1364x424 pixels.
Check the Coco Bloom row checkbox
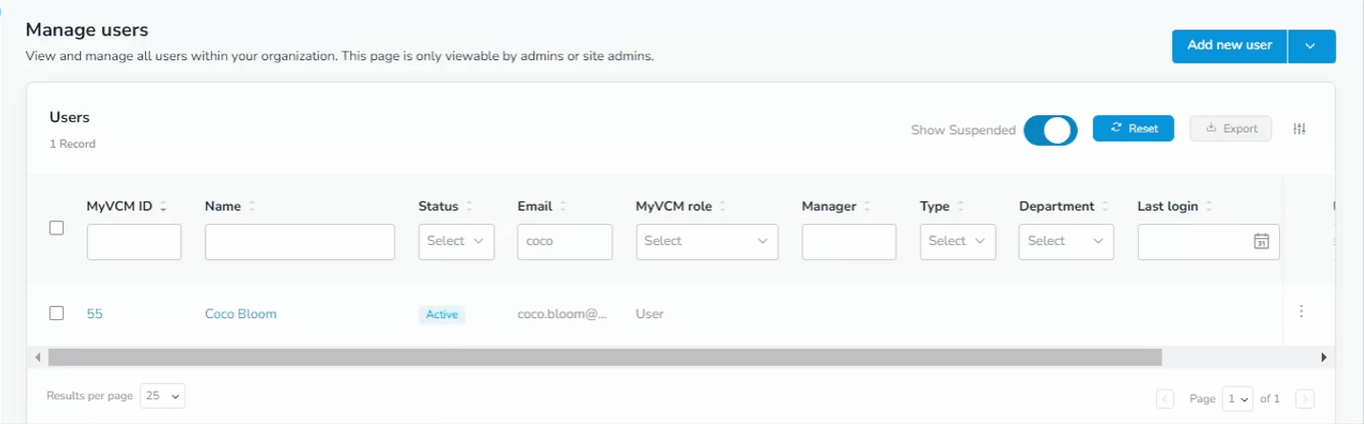57,313
